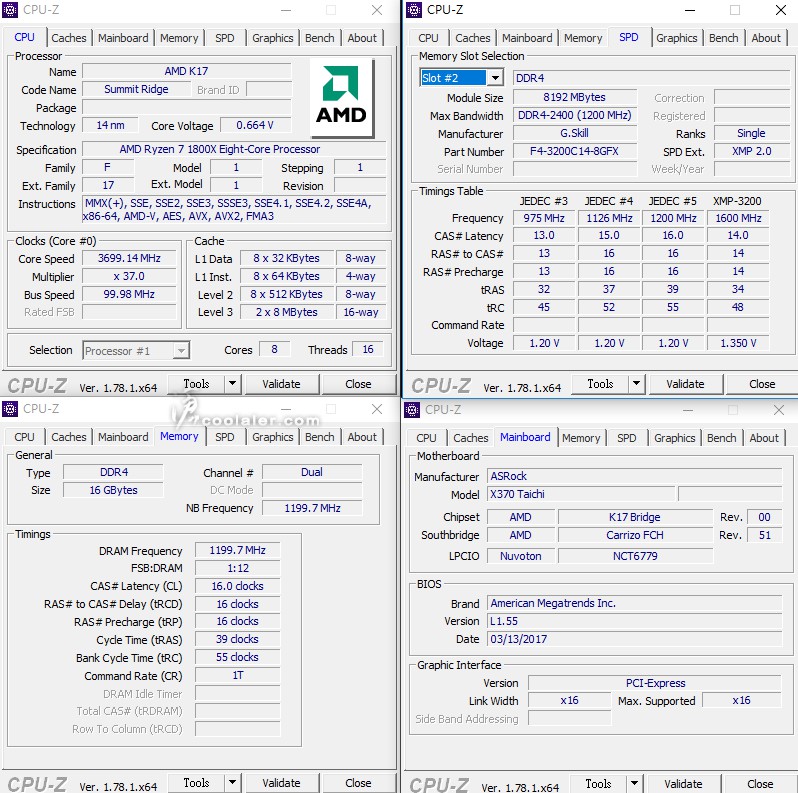
Task: Click the Command Rate 1T value
Action: 238,675
